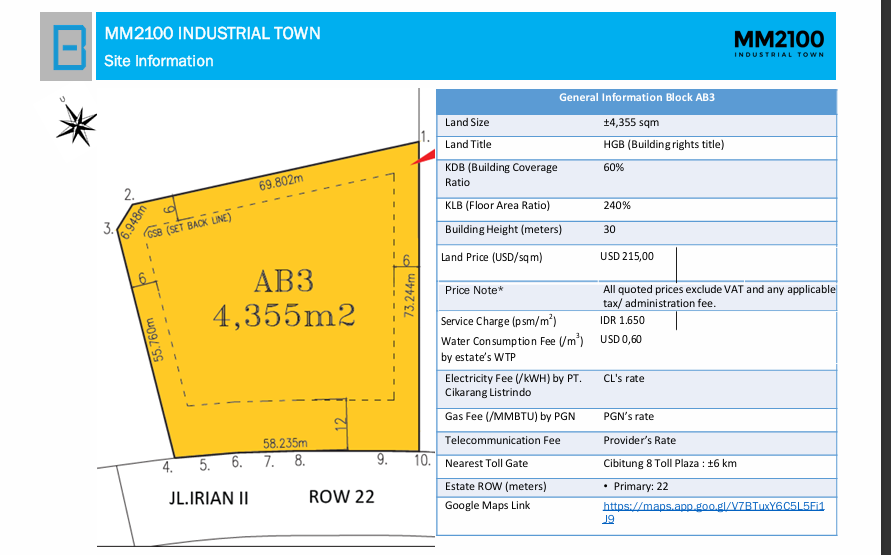Click the 'JL.IRIAN II' road name
Viewport: 891px width, 555px height.
tap(209, 498)
